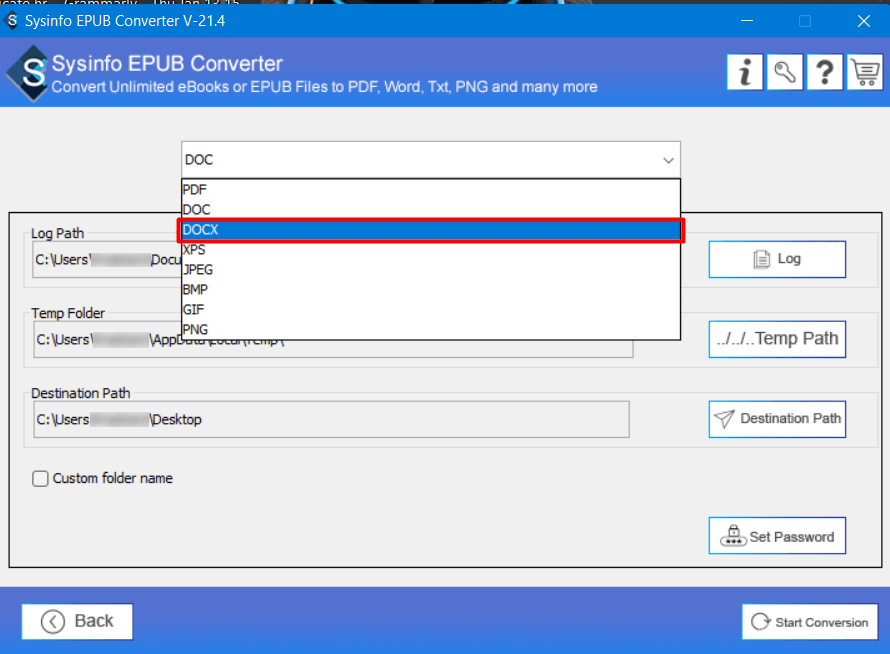
Task: Expand the output format dropdown arrow
Action: click(x=668, y=160)
